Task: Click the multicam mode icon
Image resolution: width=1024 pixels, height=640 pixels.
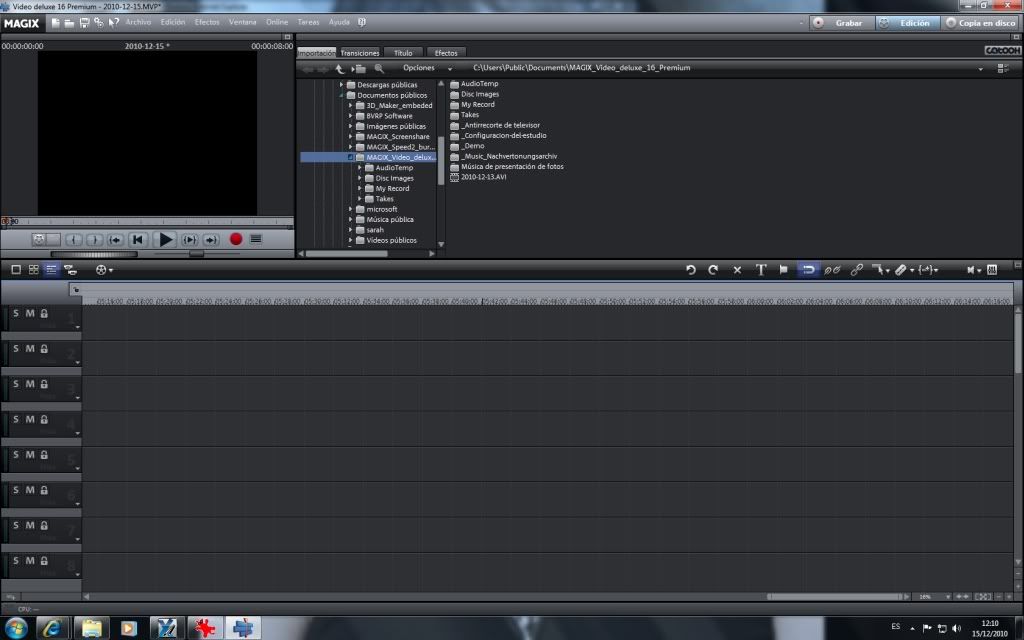Action: coord(71,270)
